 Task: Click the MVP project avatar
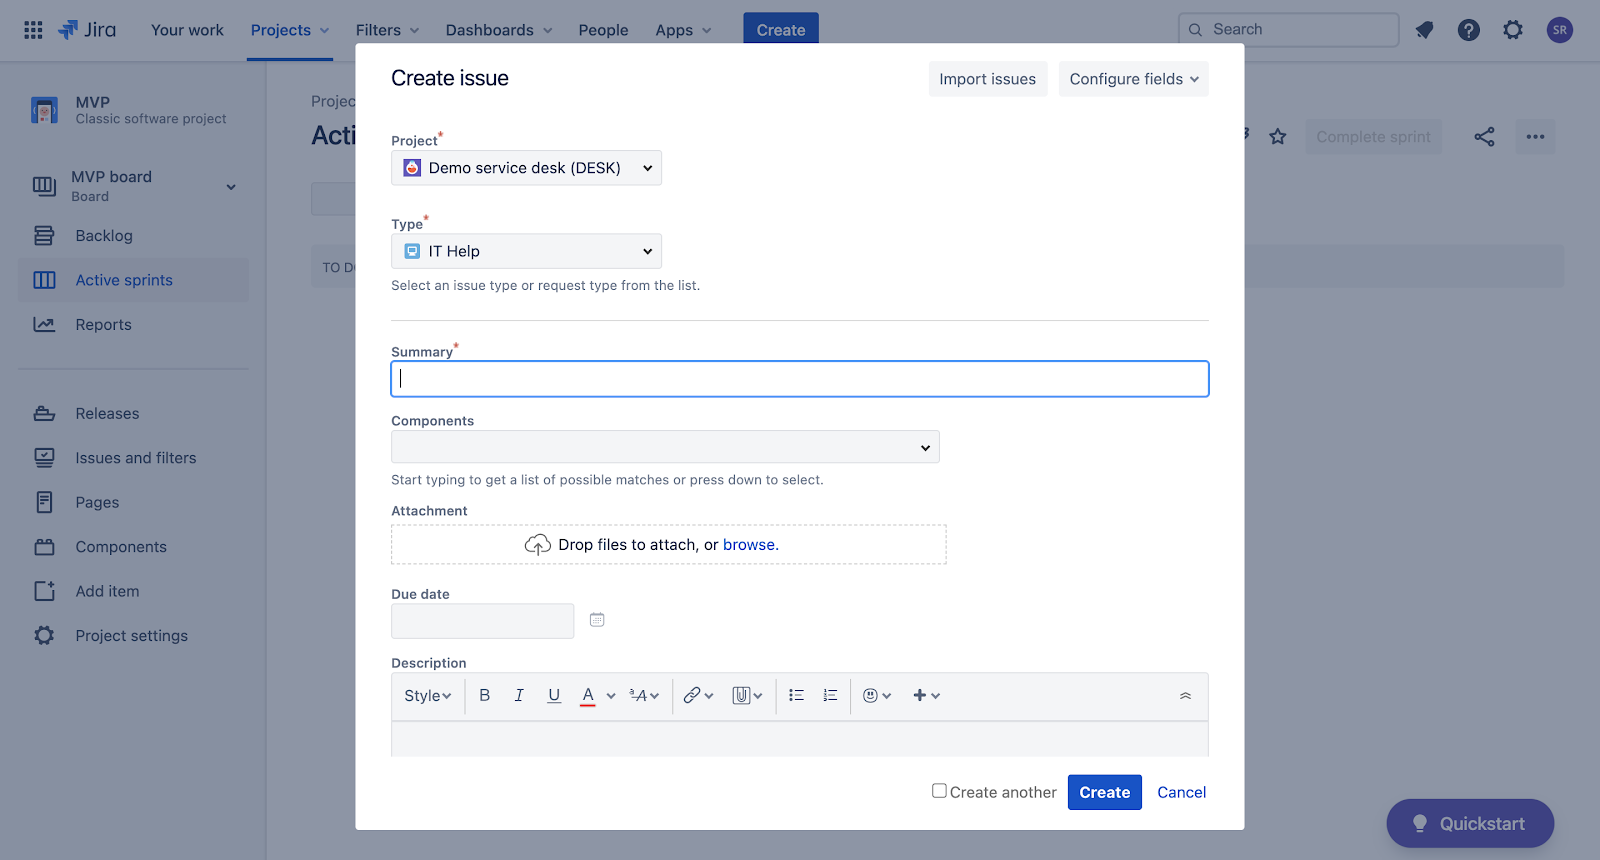[44, 110]
